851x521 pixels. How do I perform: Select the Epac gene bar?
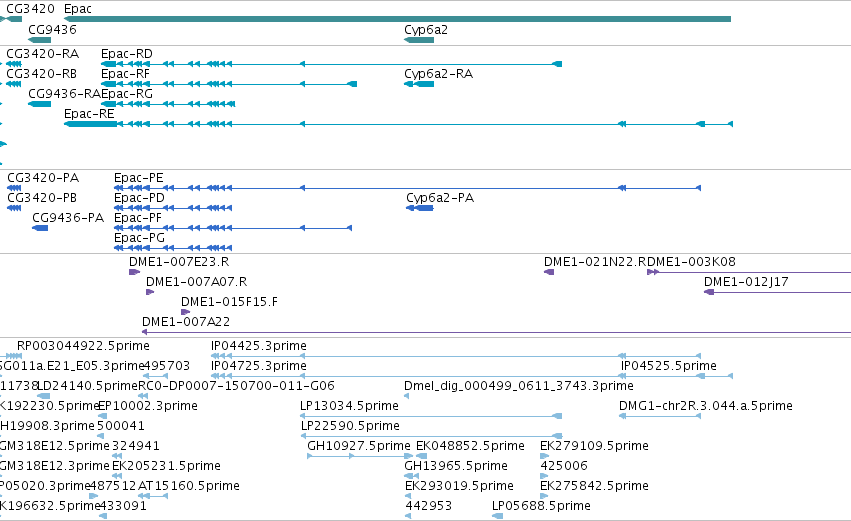(397, 19)
